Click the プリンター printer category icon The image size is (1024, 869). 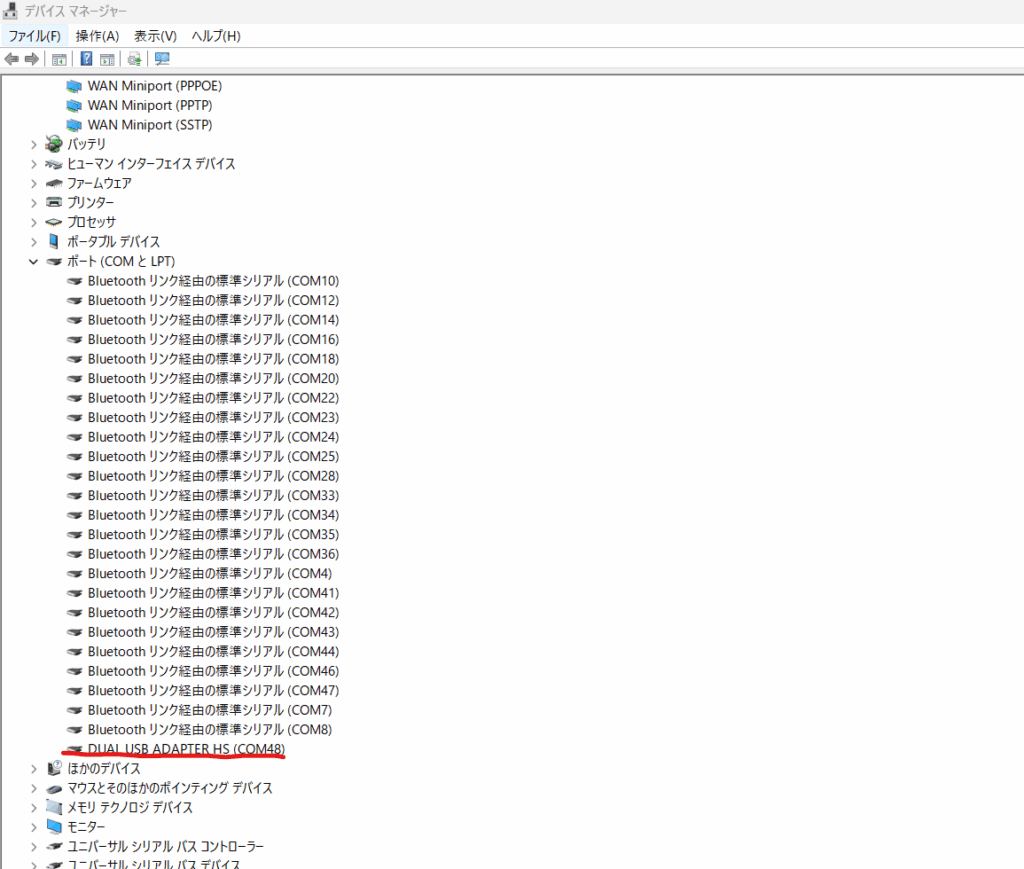click(x=54, y=202)
